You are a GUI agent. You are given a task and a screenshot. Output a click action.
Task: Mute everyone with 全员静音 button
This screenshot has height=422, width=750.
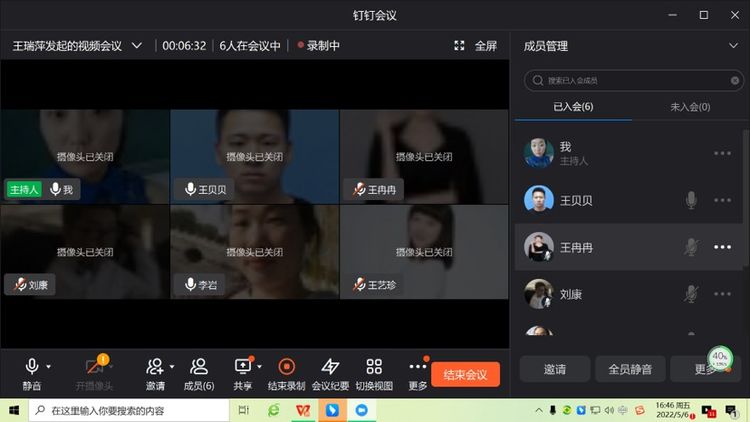[x=630, y=369]
